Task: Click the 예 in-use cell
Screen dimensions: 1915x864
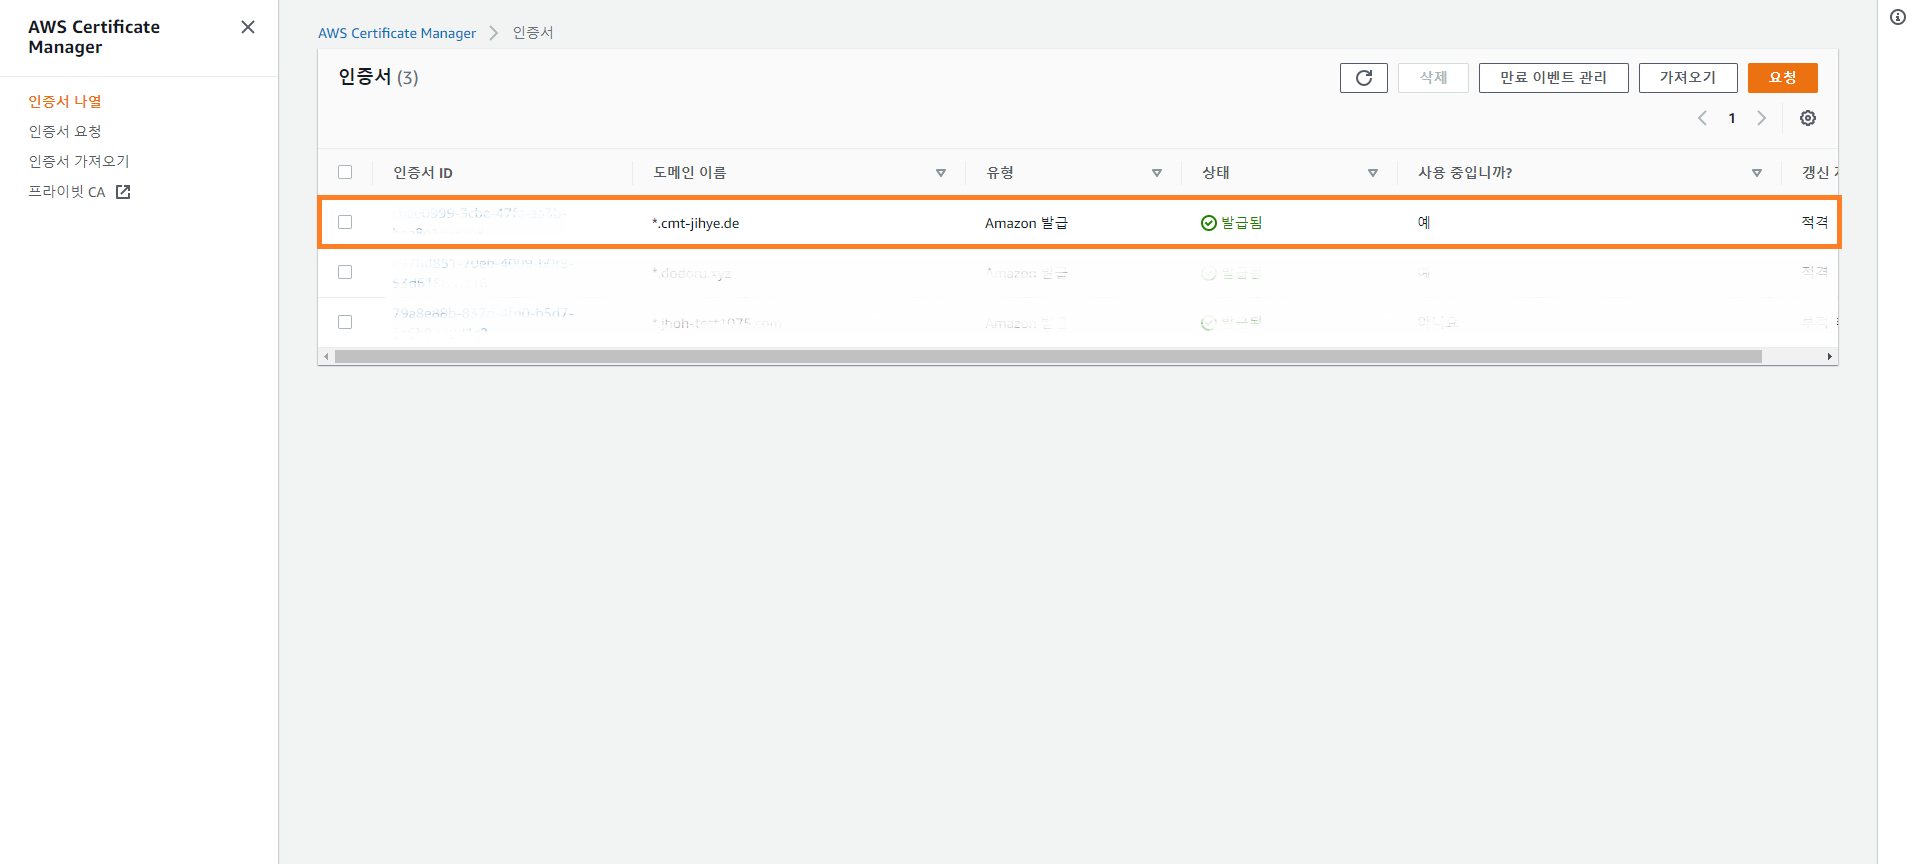Action: point(1424,223)
